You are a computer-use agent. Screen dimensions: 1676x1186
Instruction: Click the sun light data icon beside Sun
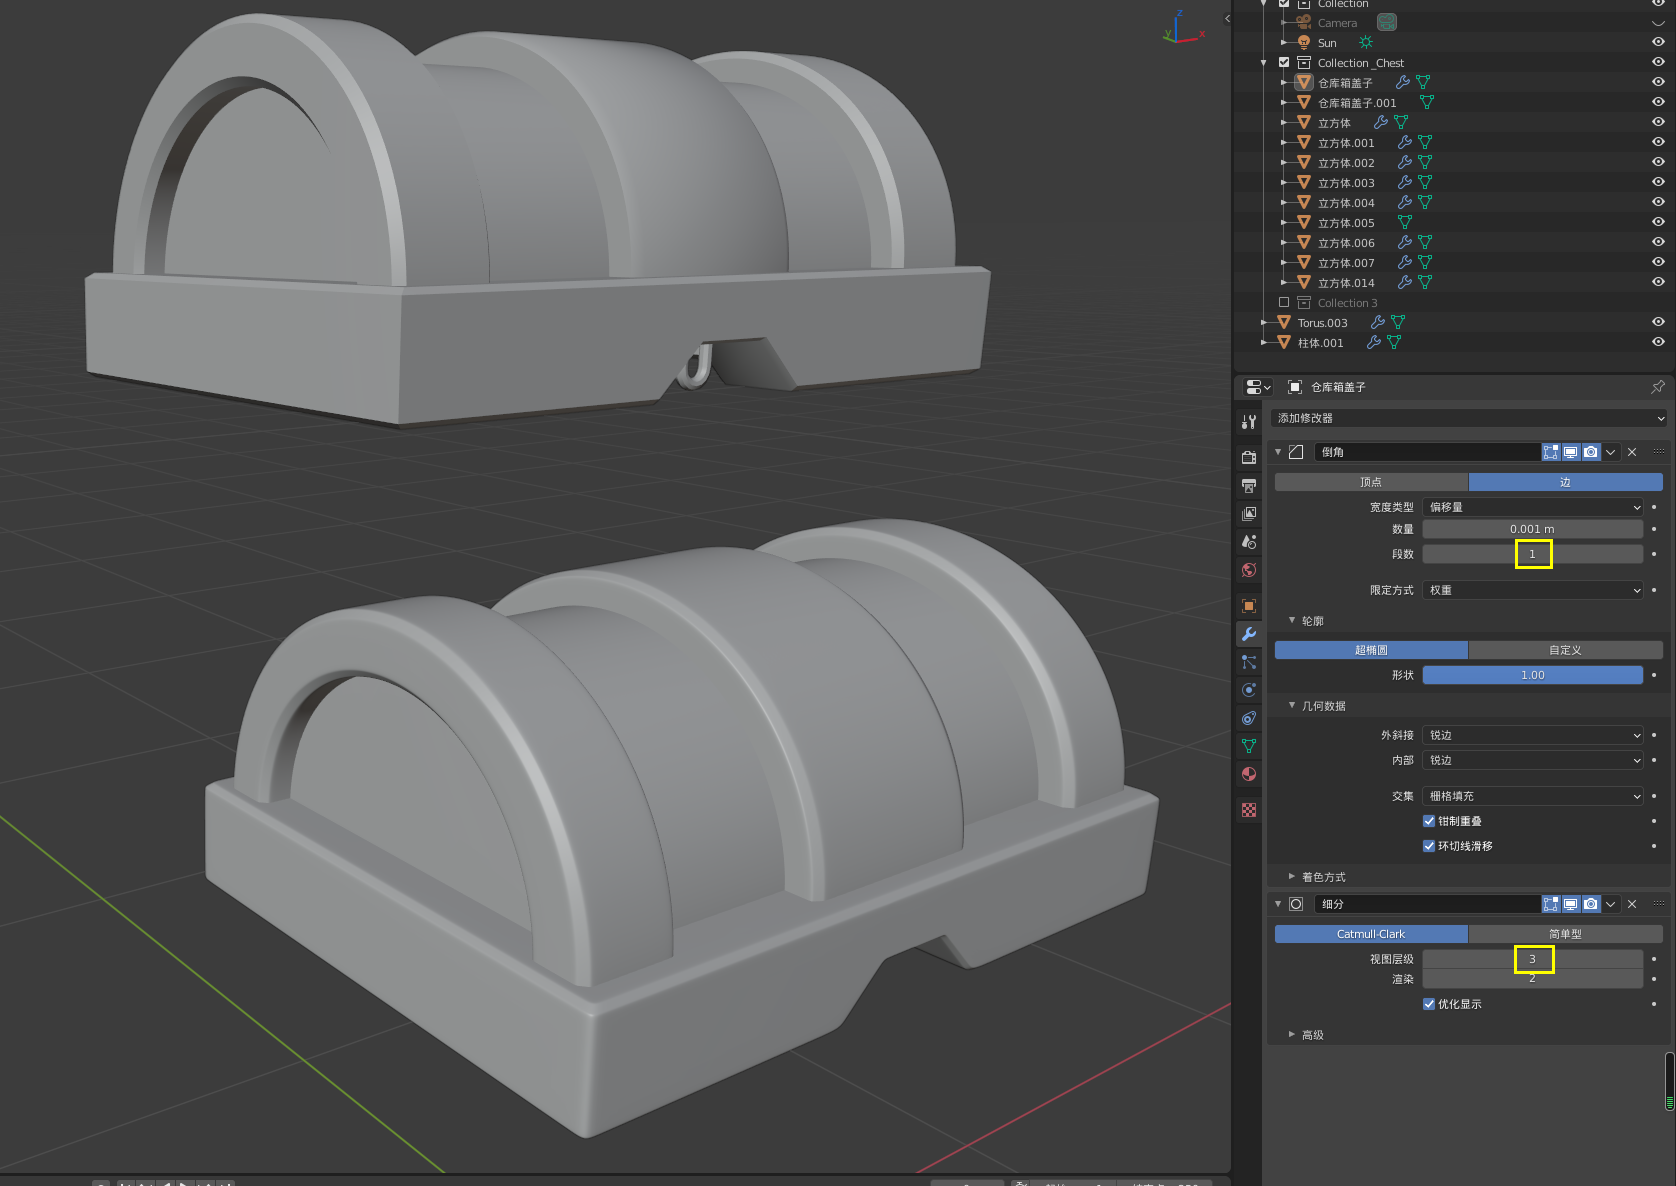click(1366, 42)
